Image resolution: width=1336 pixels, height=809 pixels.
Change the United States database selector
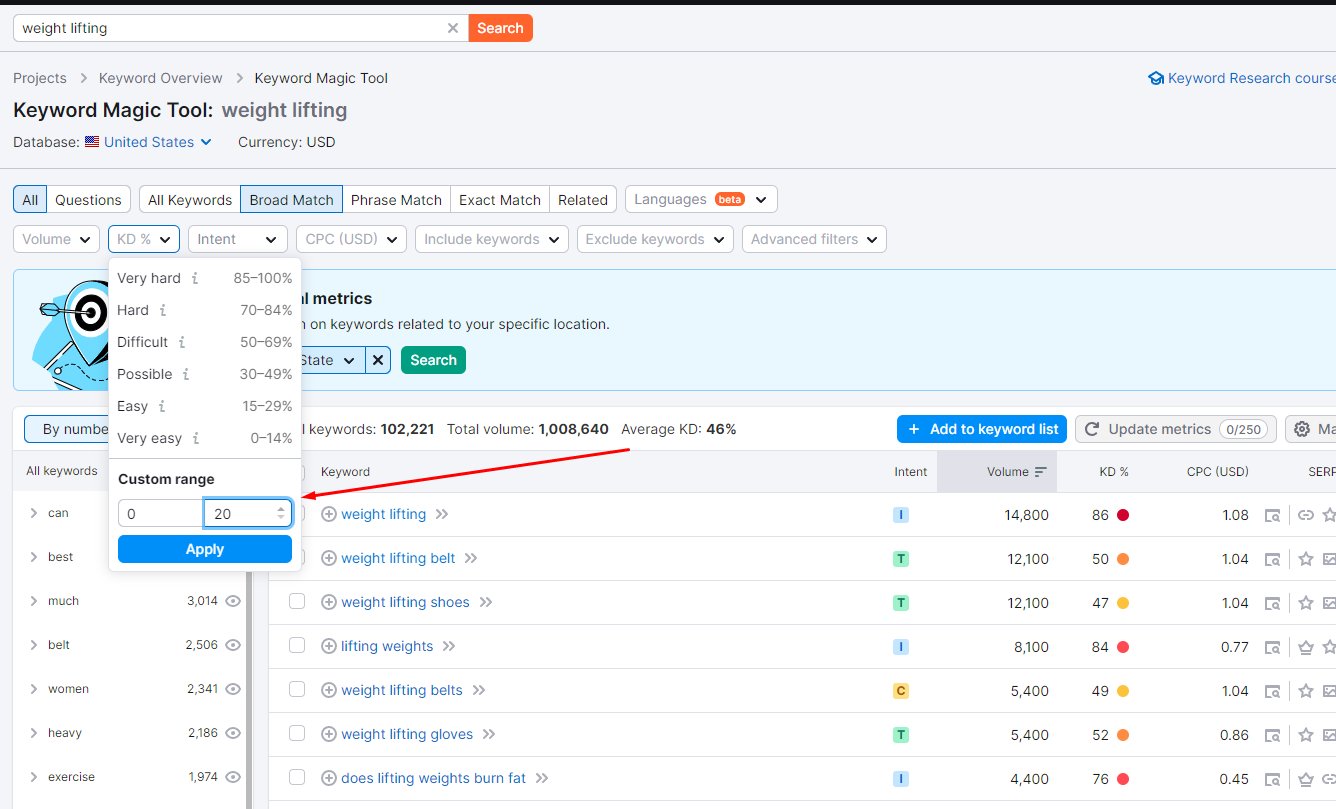(158, 142)
